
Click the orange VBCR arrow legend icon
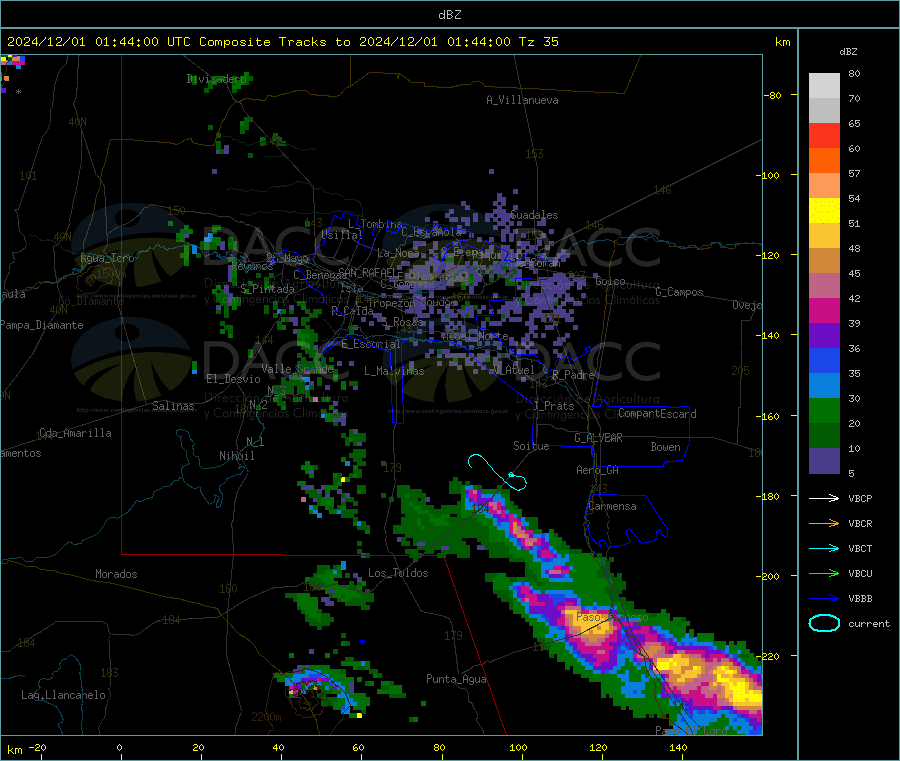tap(824, 523)
